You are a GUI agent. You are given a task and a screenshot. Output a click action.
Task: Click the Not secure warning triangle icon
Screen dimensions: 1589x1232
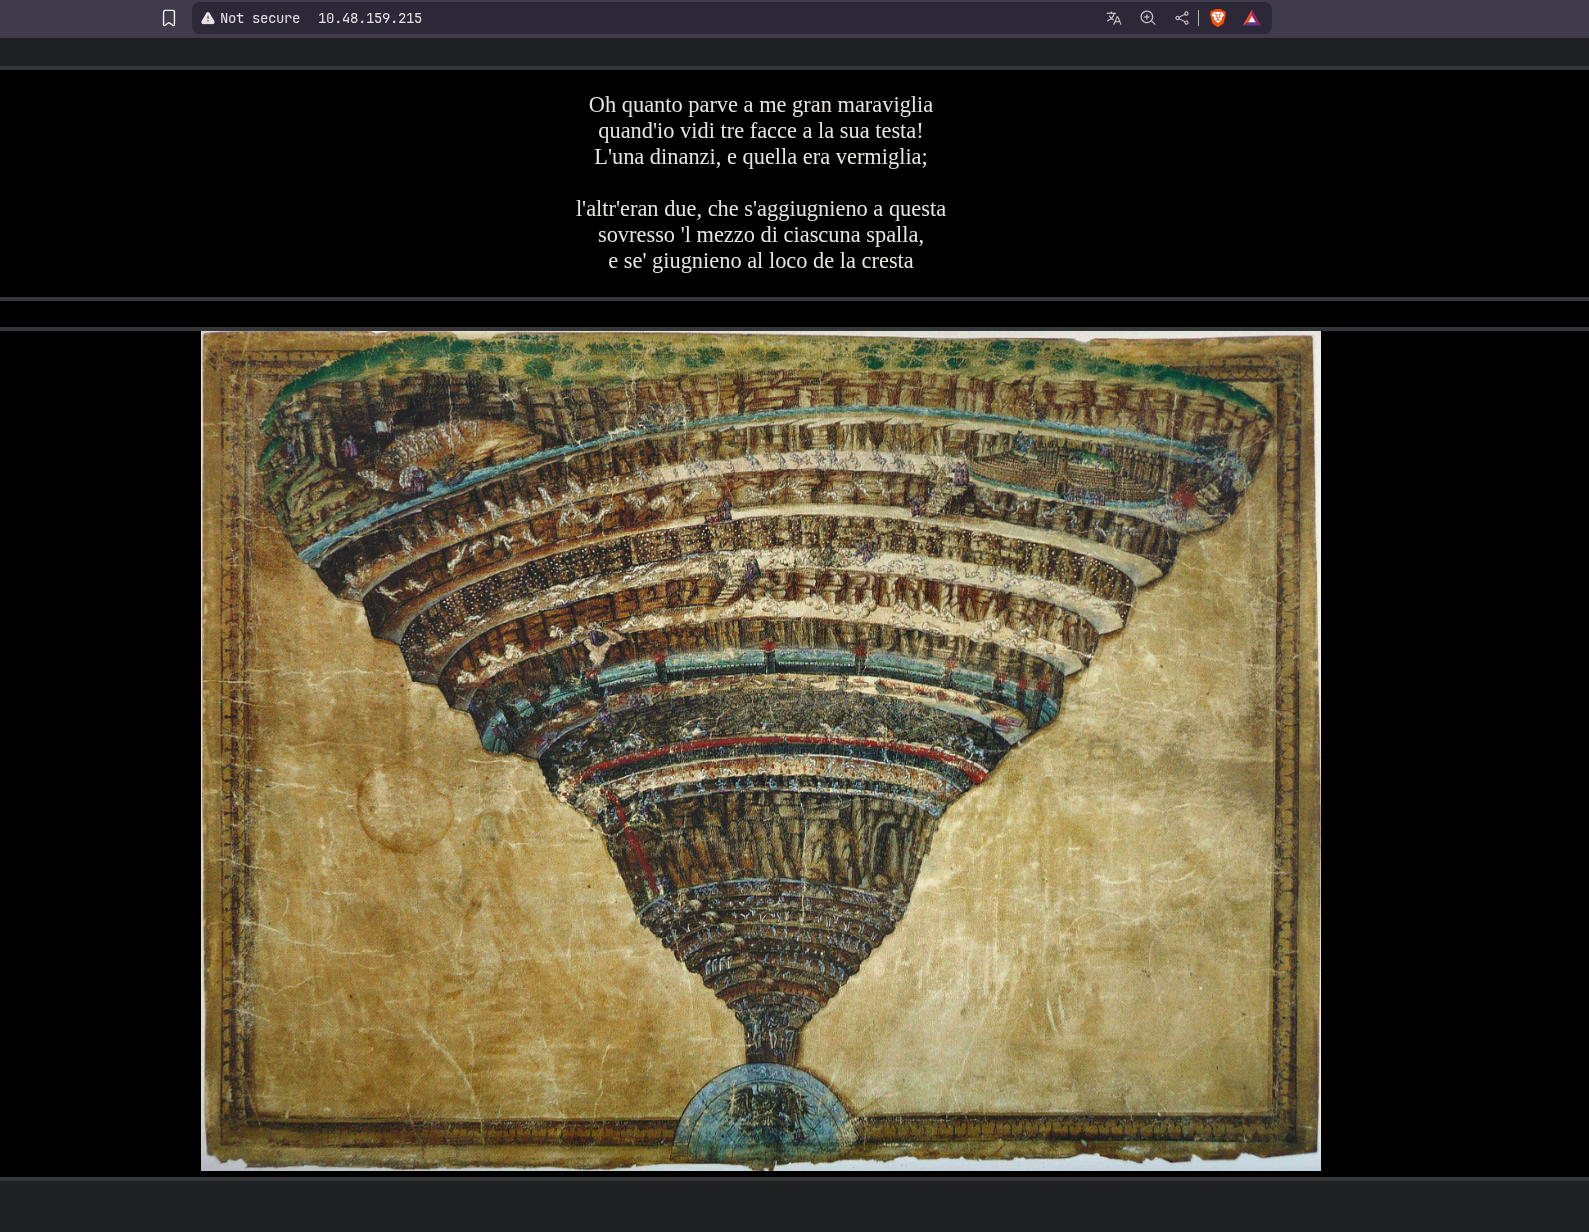(208, 18)
